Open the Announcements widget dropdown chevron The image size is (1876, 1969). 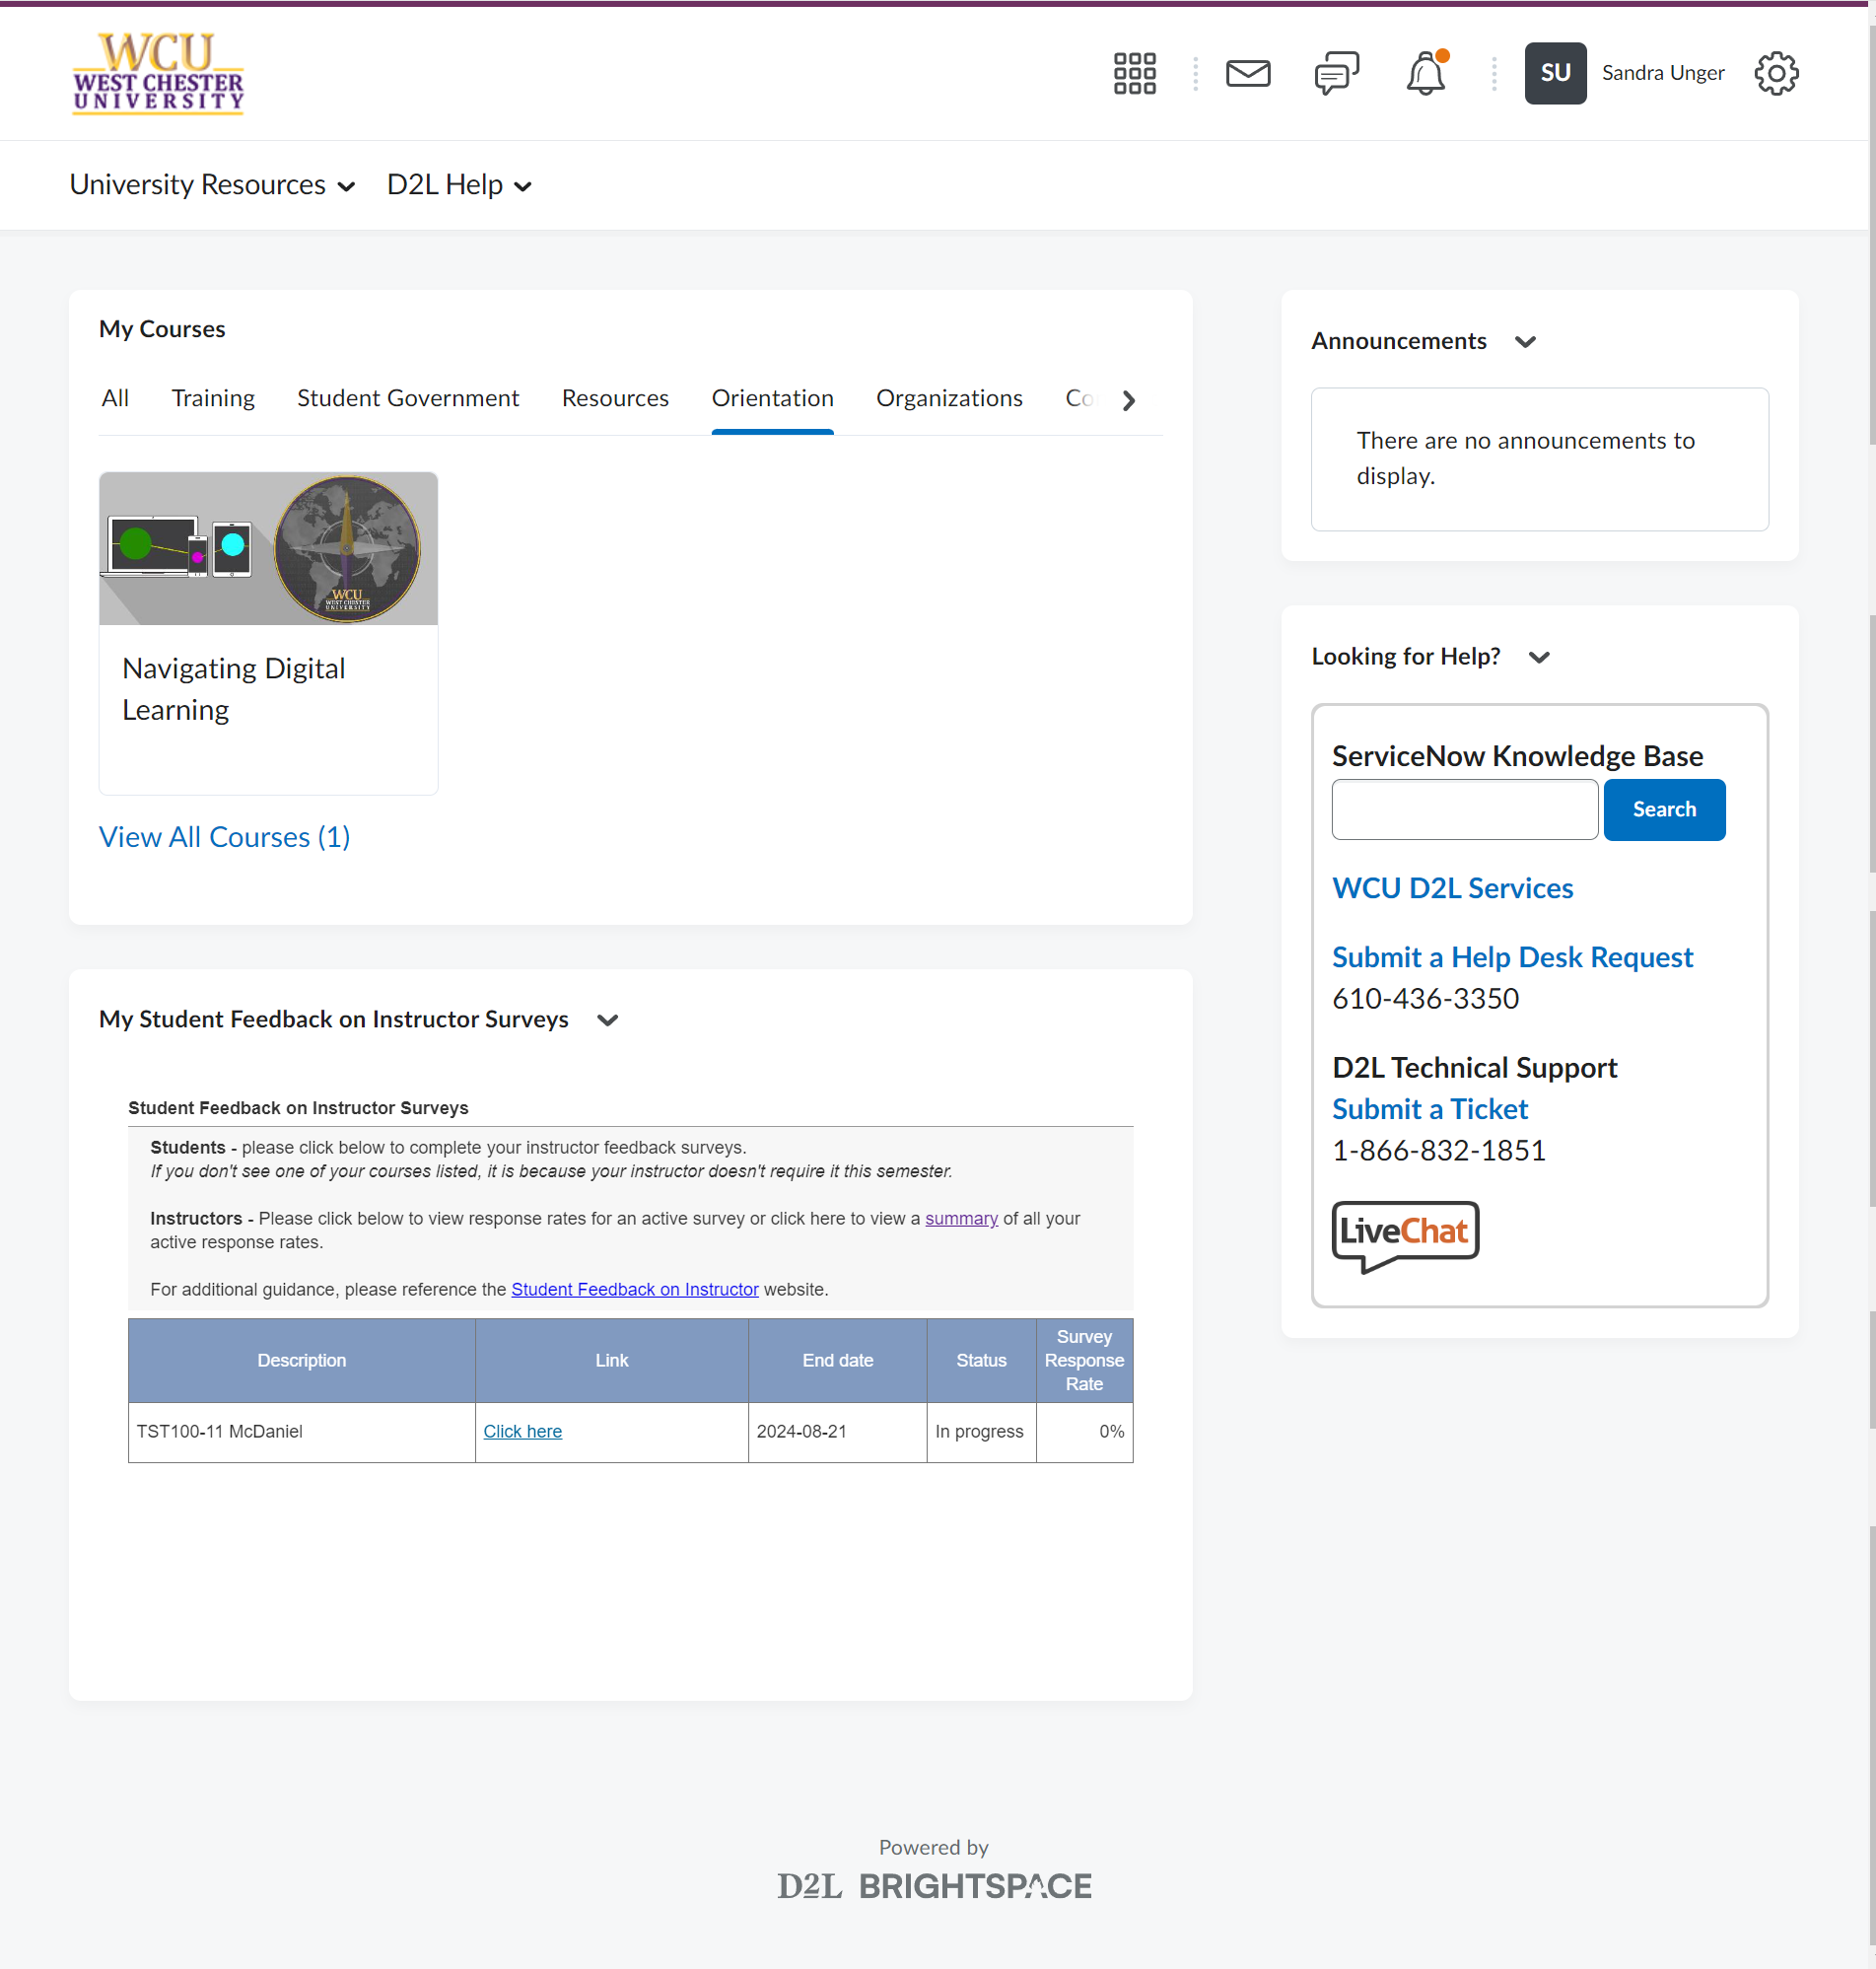coord(1525,342)
